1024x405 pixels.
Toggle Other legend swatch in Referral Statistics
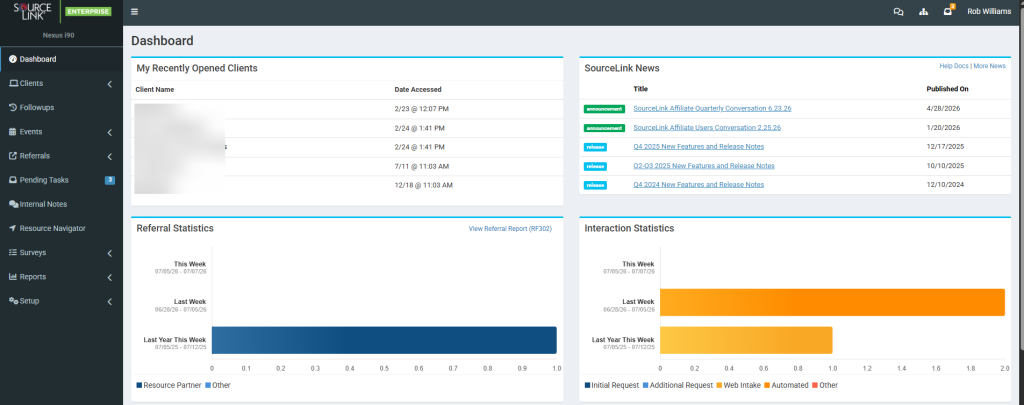(208, 385)
